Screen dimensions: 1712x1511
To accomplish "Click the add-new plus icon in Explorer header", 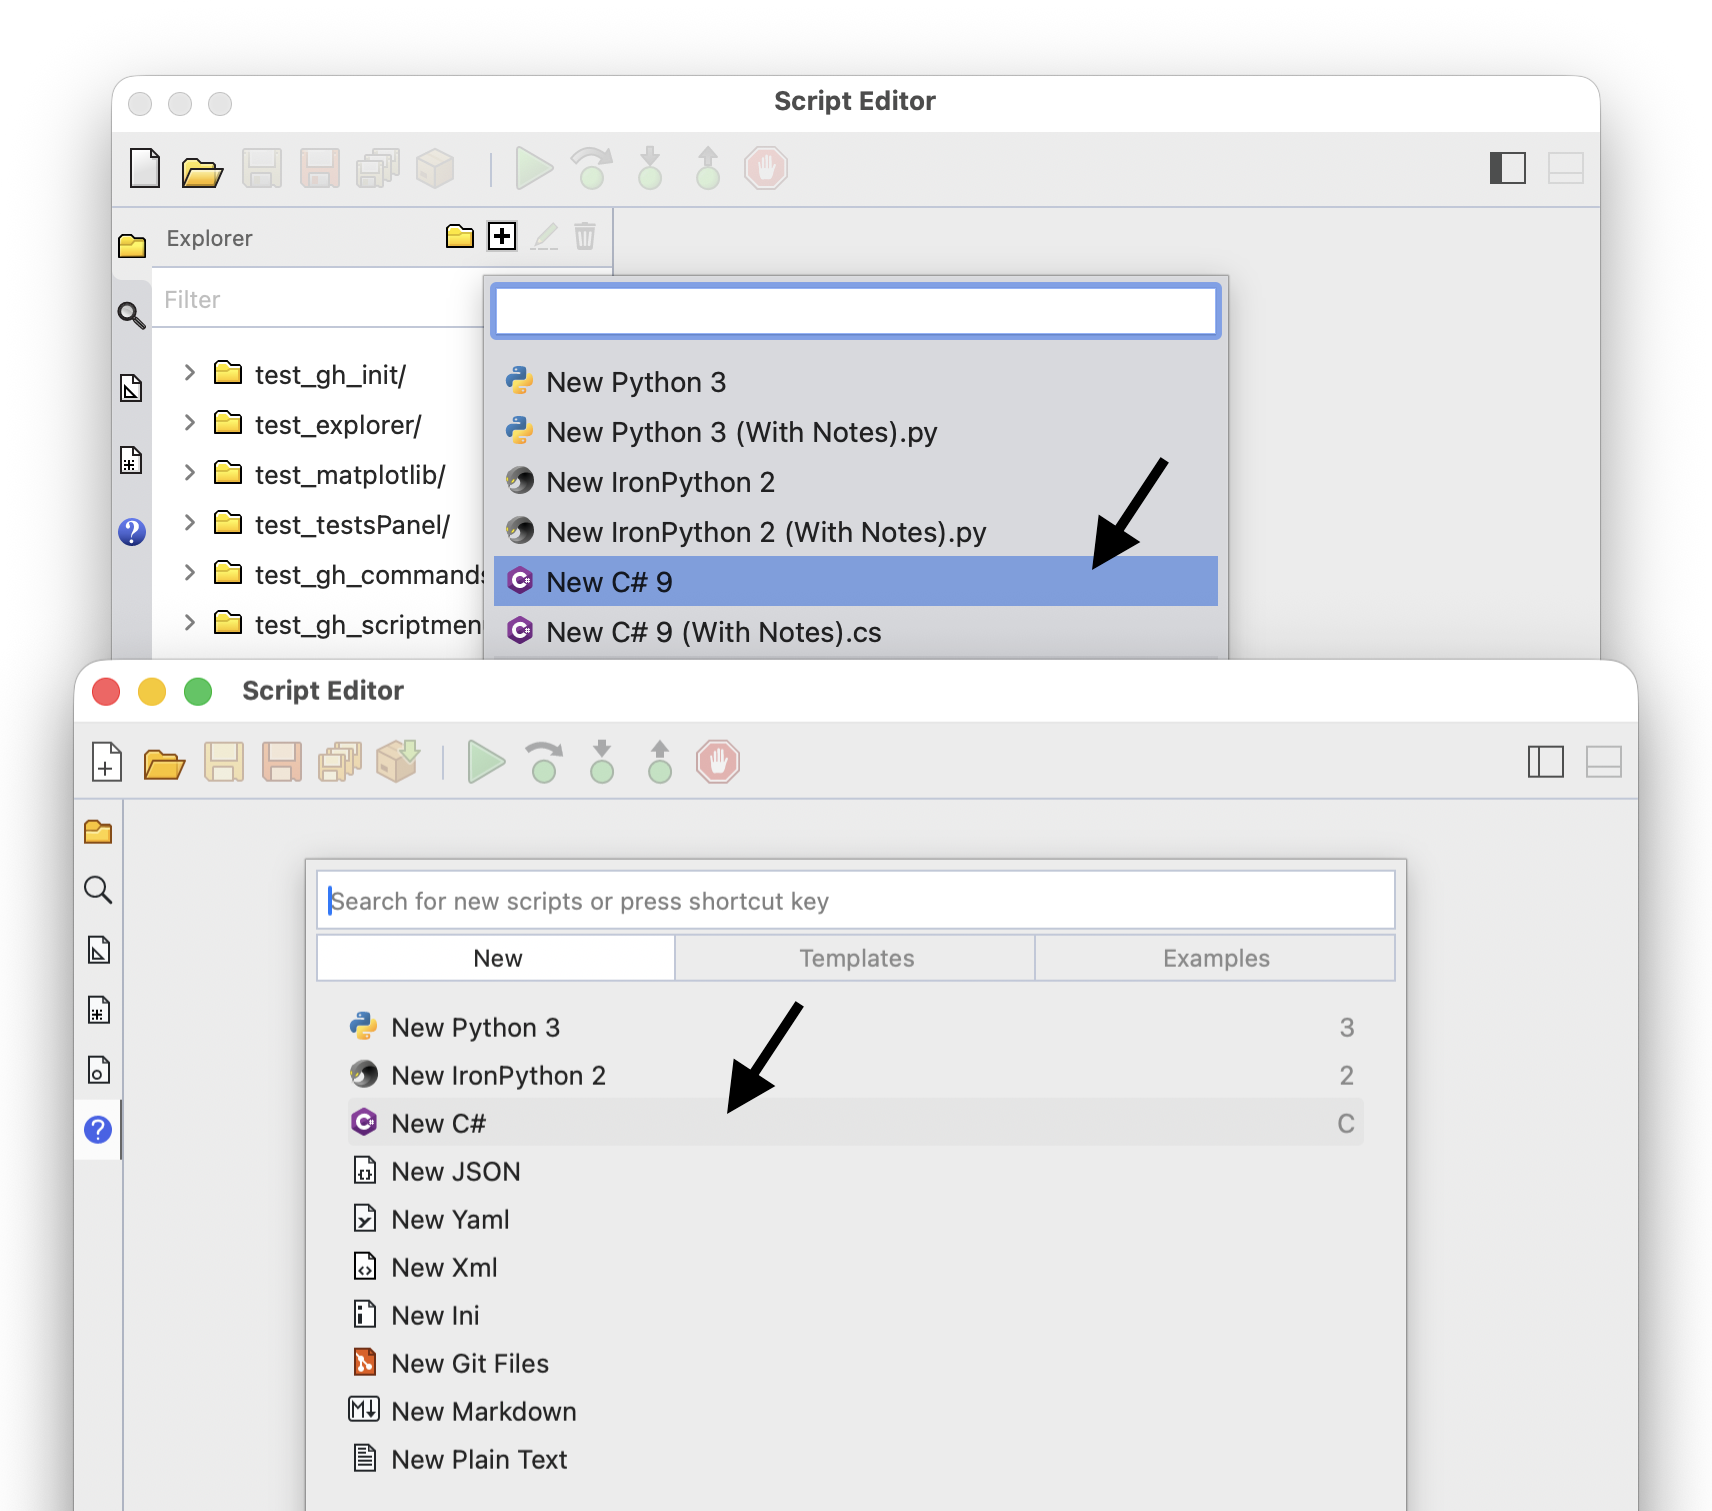I will click(x=502, y=236).
